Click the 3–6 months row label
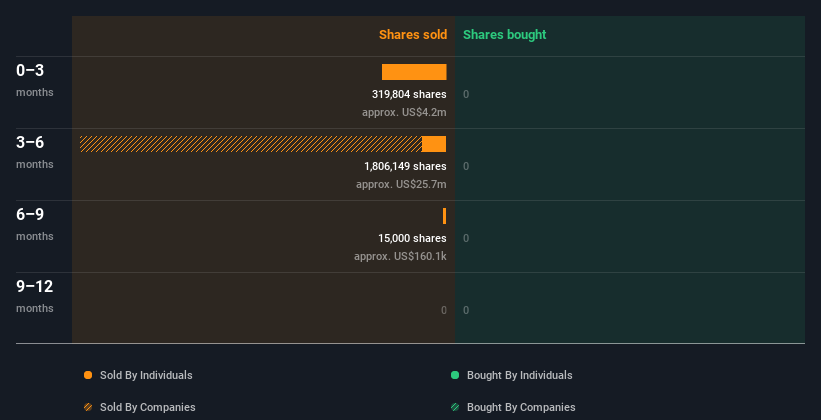 point(35,152)
